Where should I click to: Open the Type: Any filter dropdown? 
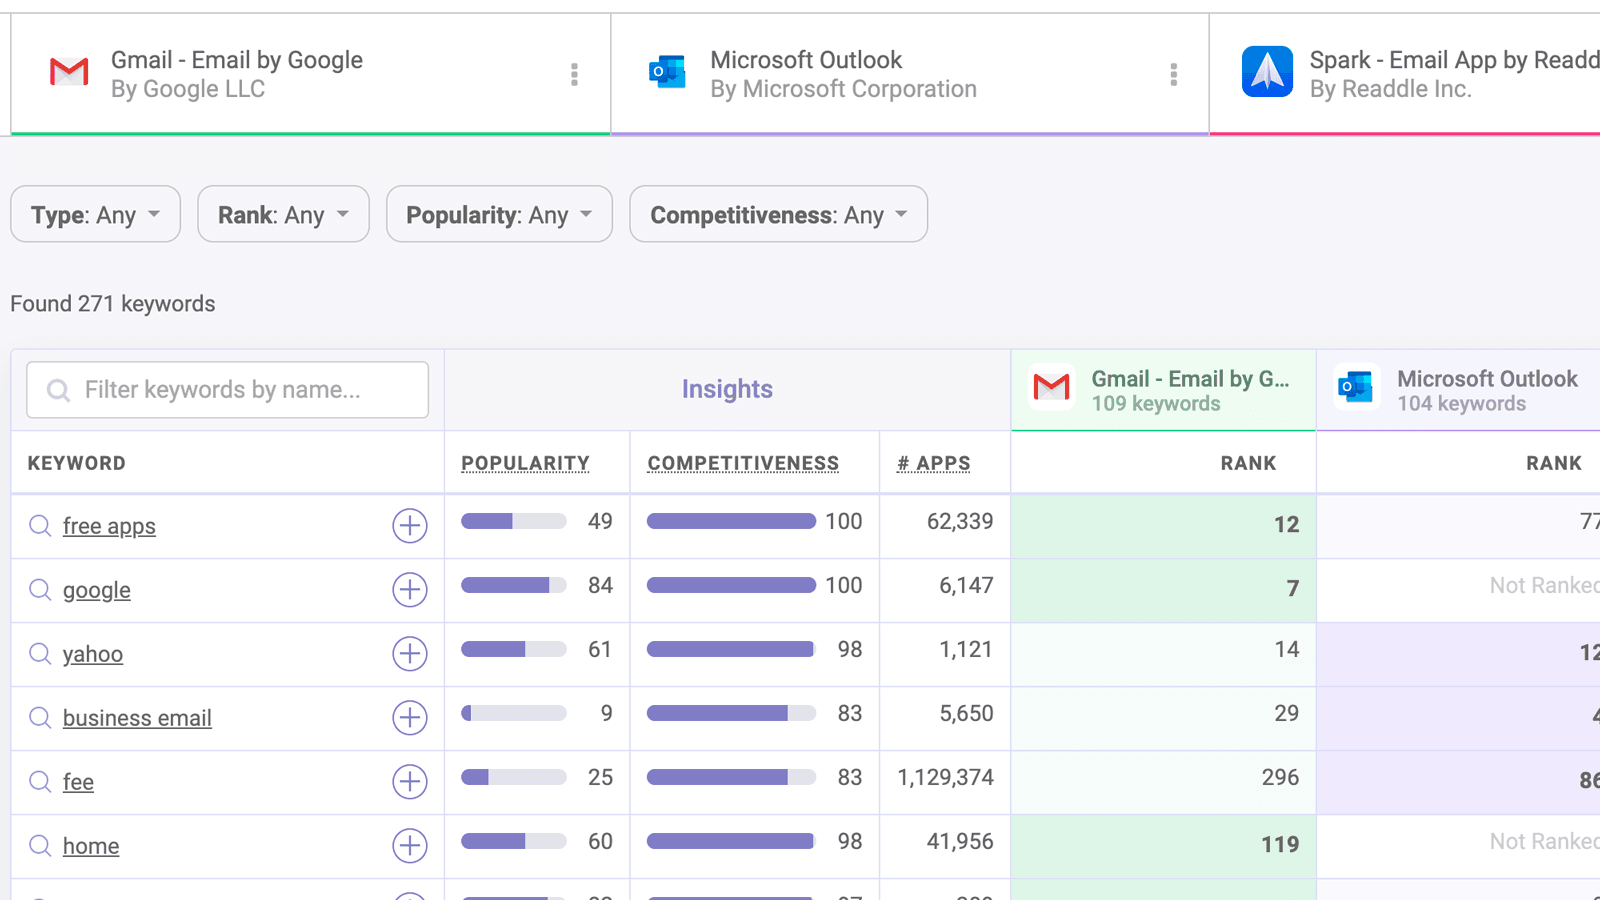click(96, 214)
